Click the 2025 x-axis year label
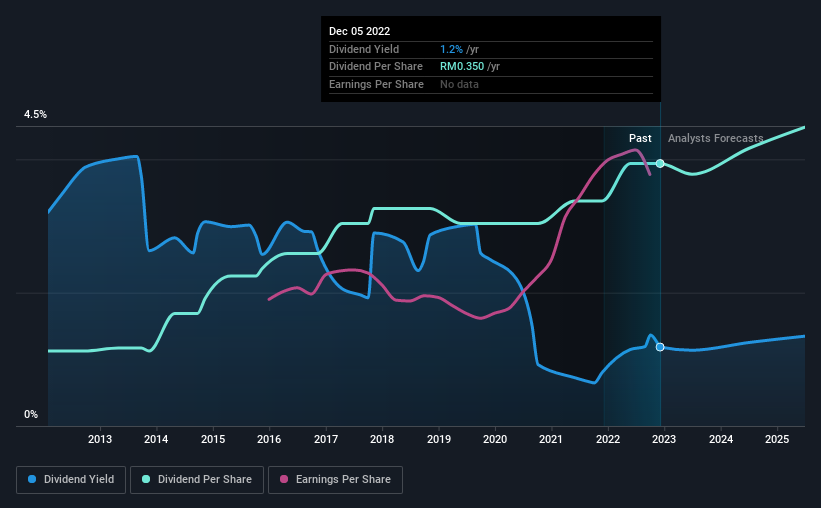The height and width of the screenshot is (508, 821). [777, 439]
